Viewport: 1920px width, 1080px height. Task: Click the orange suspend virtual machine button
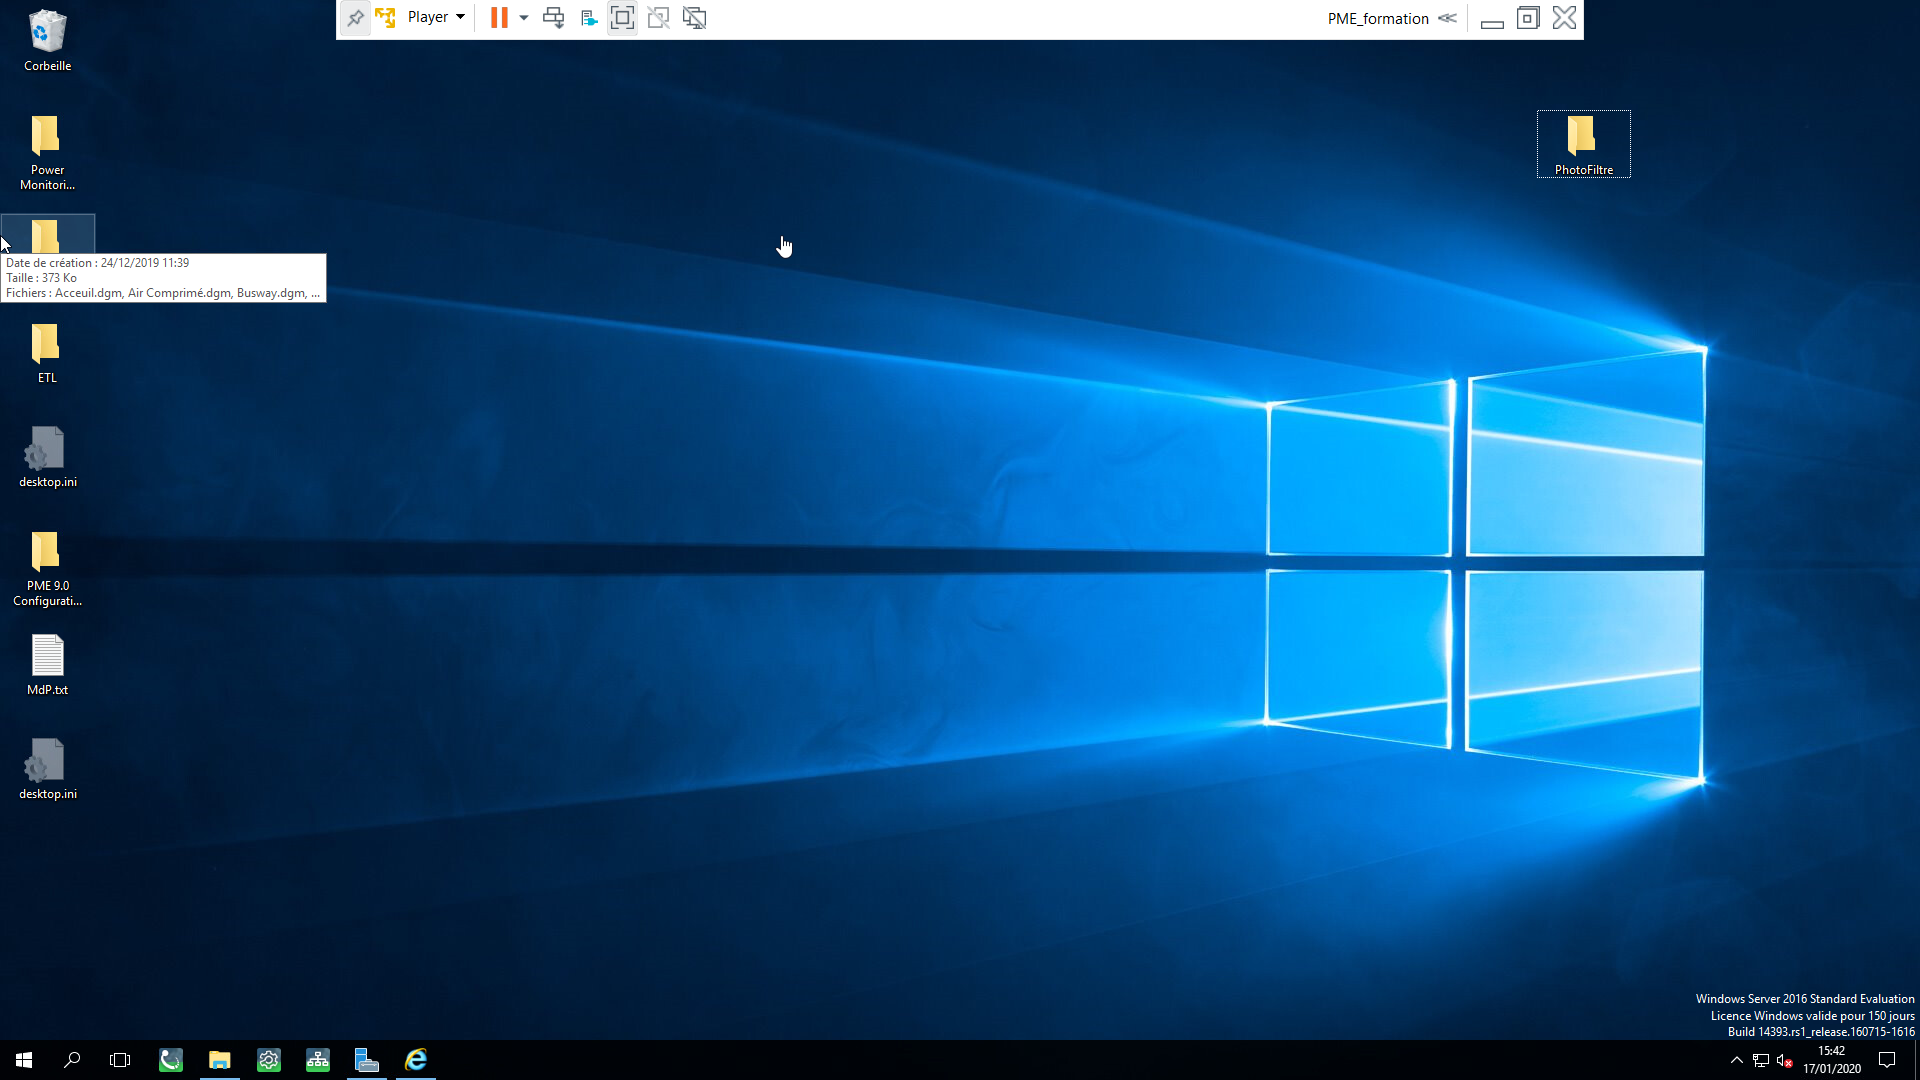(499, 18)
